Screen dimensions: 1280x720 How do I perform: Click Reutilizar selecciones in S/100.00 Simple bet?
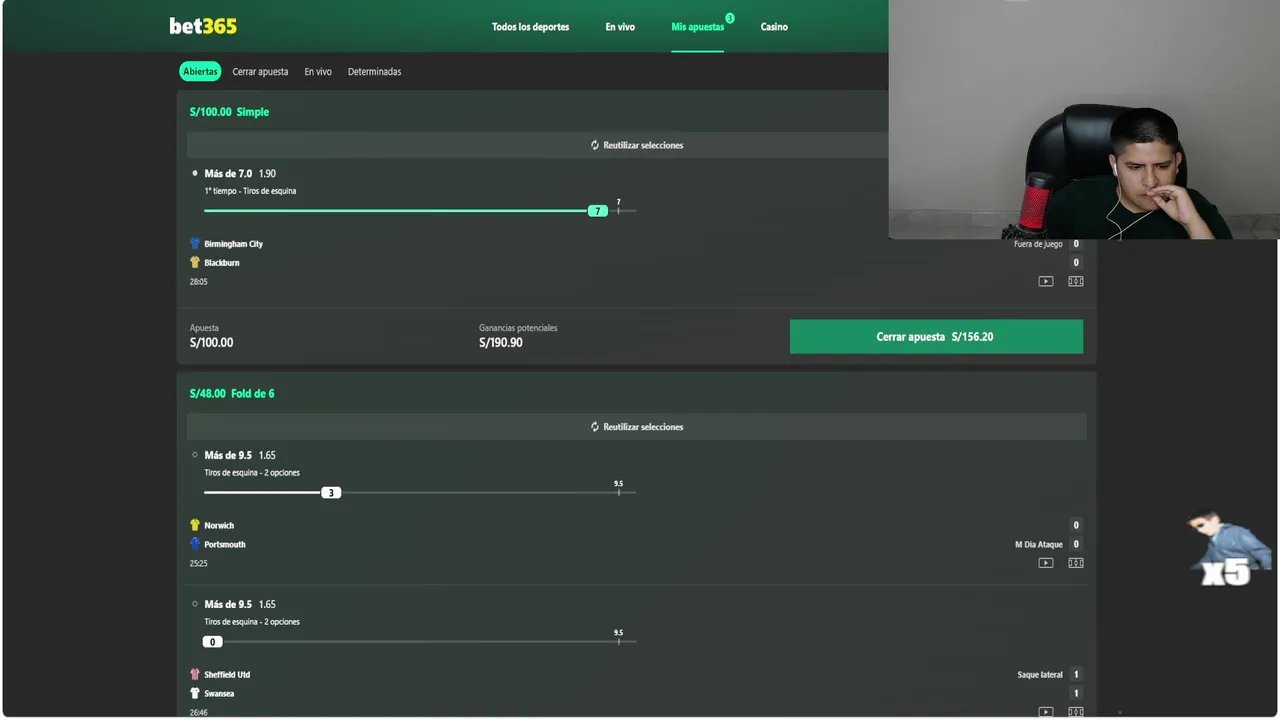[x=637, y=145]
